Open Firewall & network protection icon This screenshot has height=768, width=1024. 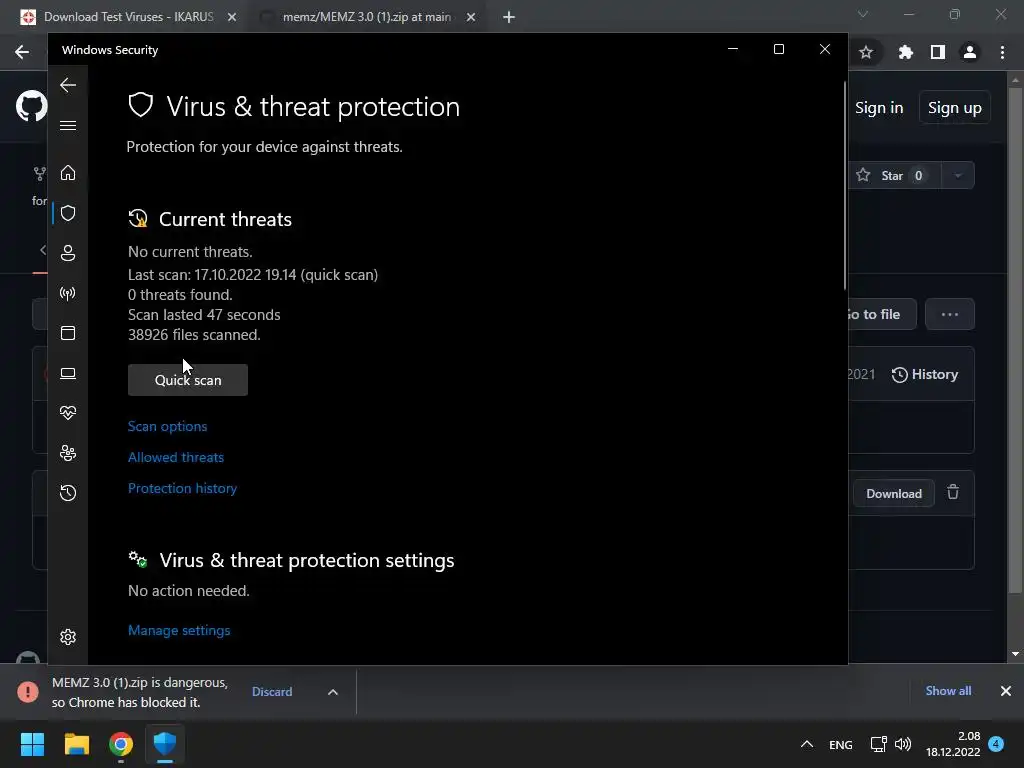pos(68,293)
